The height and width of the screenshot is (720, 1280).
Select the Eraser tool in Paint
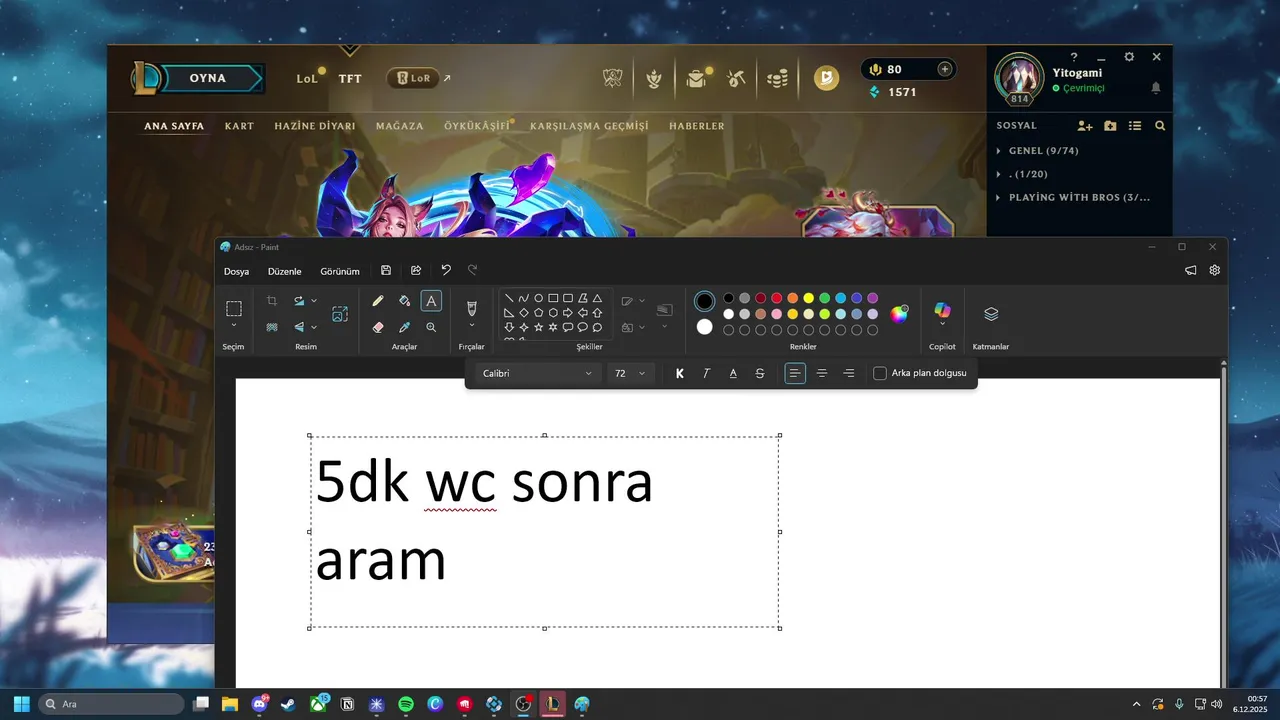coord(378,327)
